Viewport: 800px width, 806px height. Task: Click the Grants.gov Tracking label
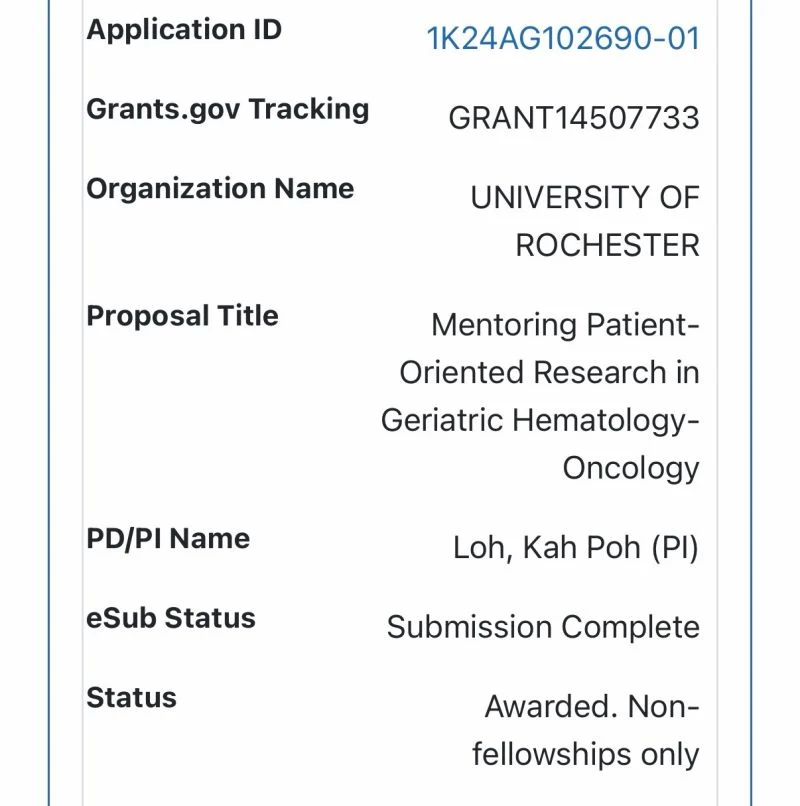tap(228, 109)
